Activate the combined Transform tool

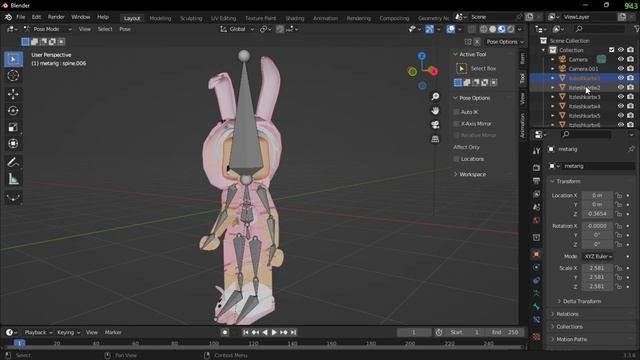coord(13,143)
